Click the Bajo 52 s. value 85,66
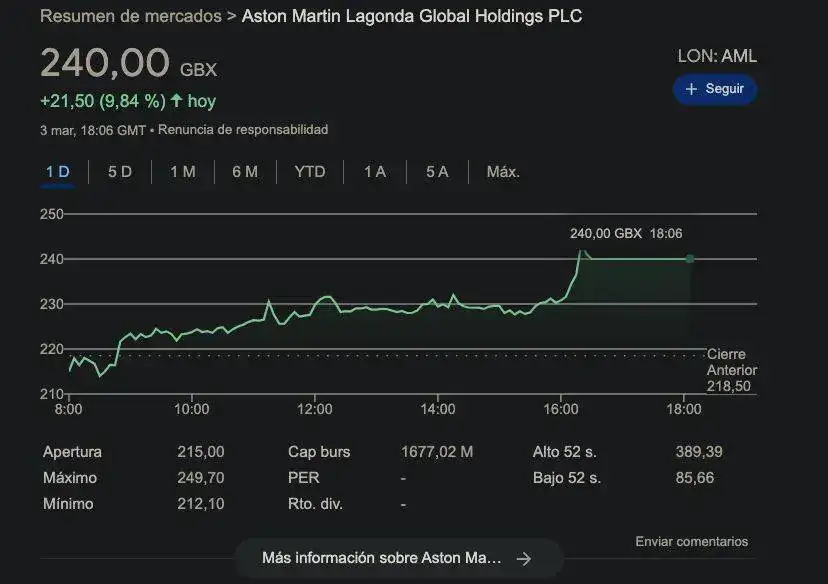828x584 pixels. click(x=694, y=478)
